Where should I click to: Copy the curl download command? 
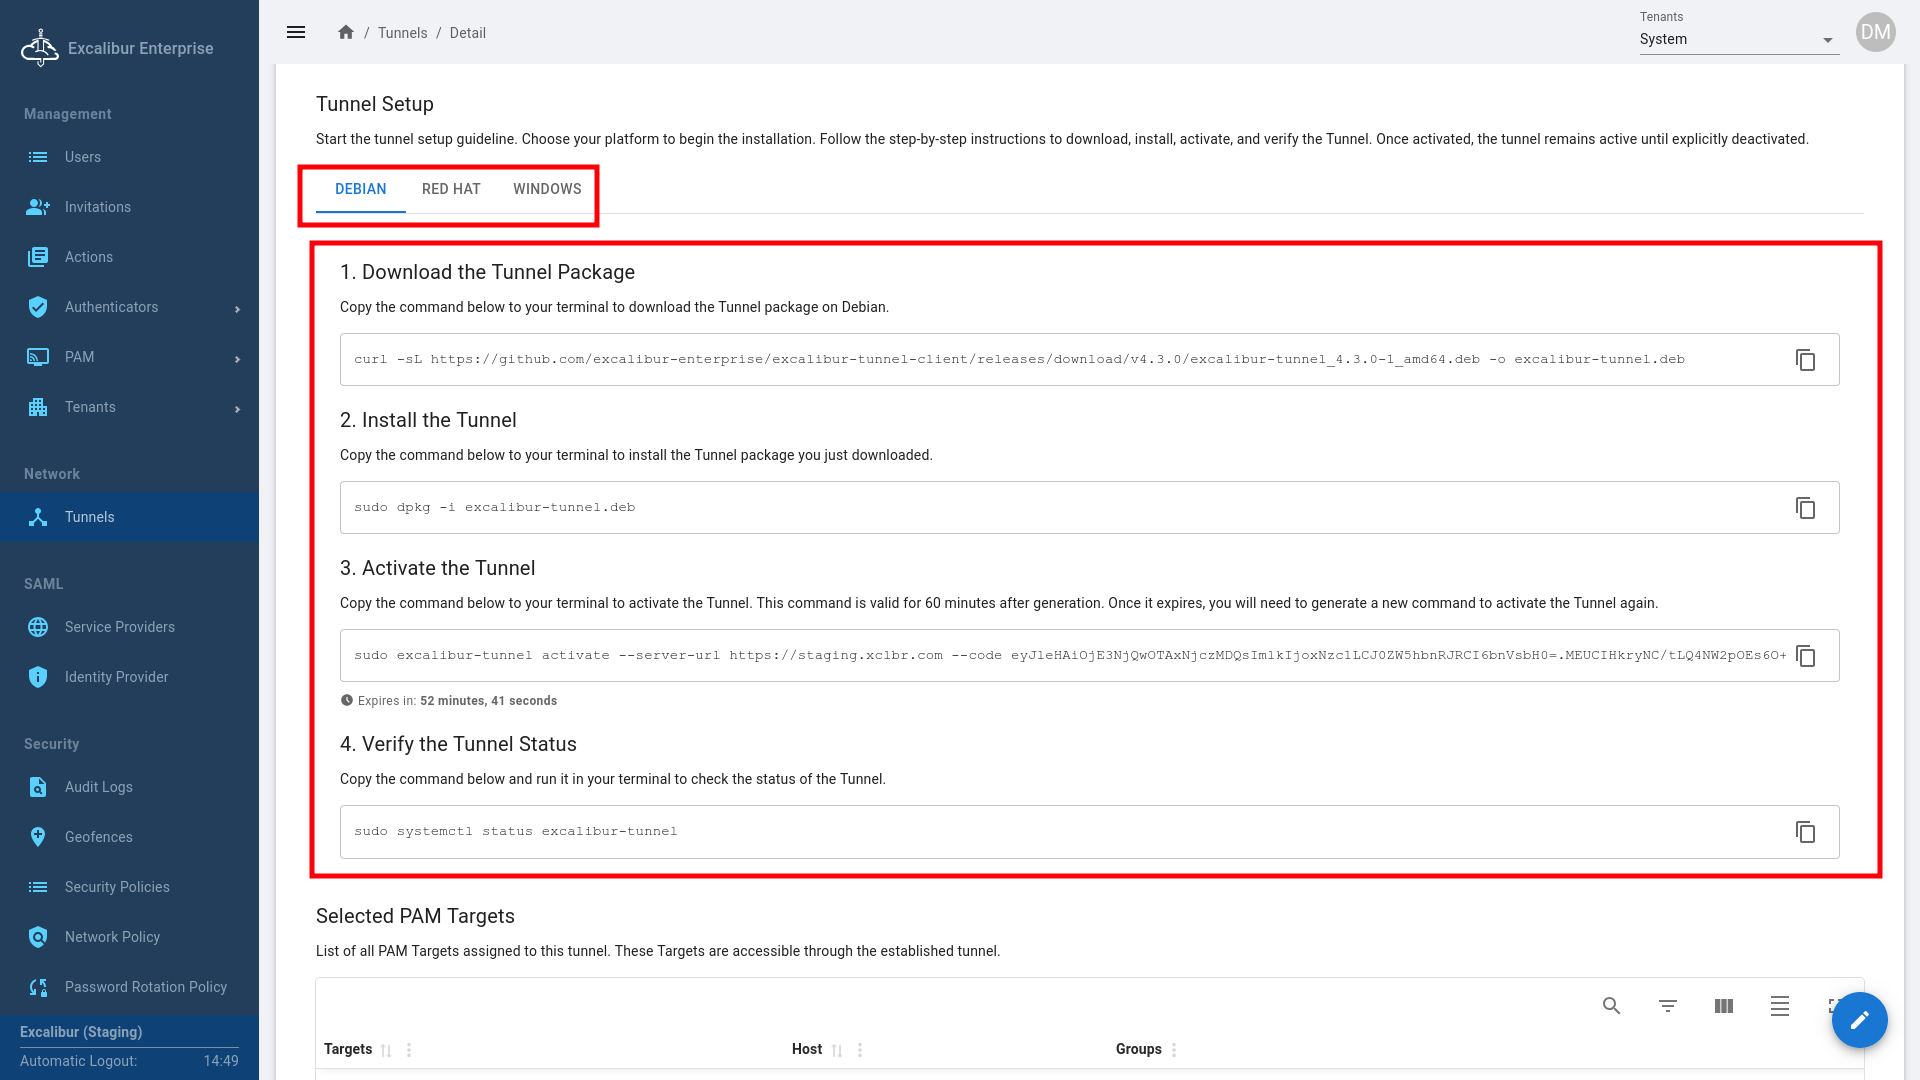[1805, 360]
